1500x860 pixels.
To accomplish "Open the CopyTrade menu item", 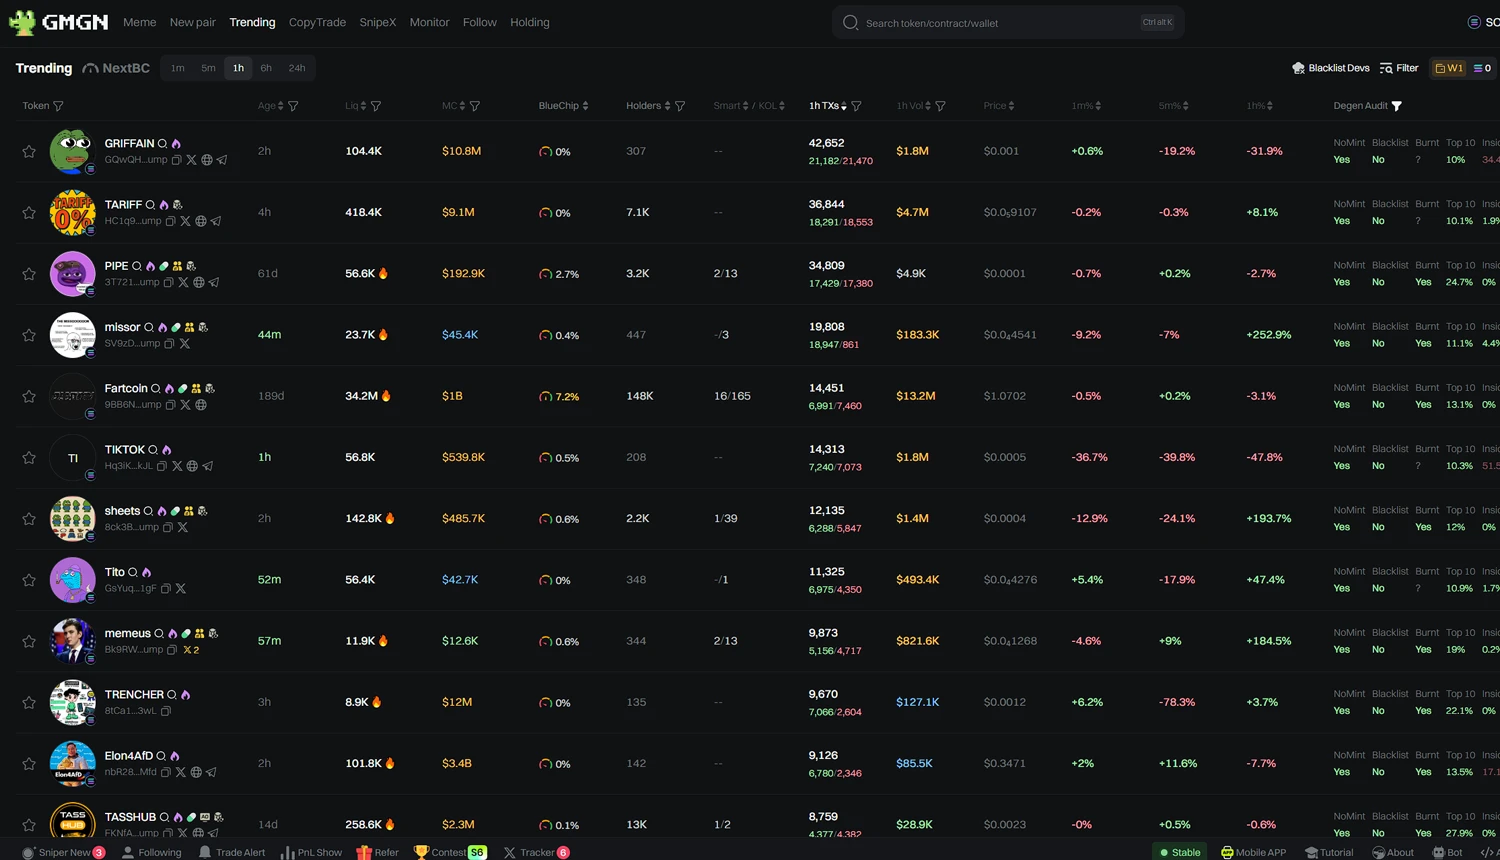I will 317,22.
